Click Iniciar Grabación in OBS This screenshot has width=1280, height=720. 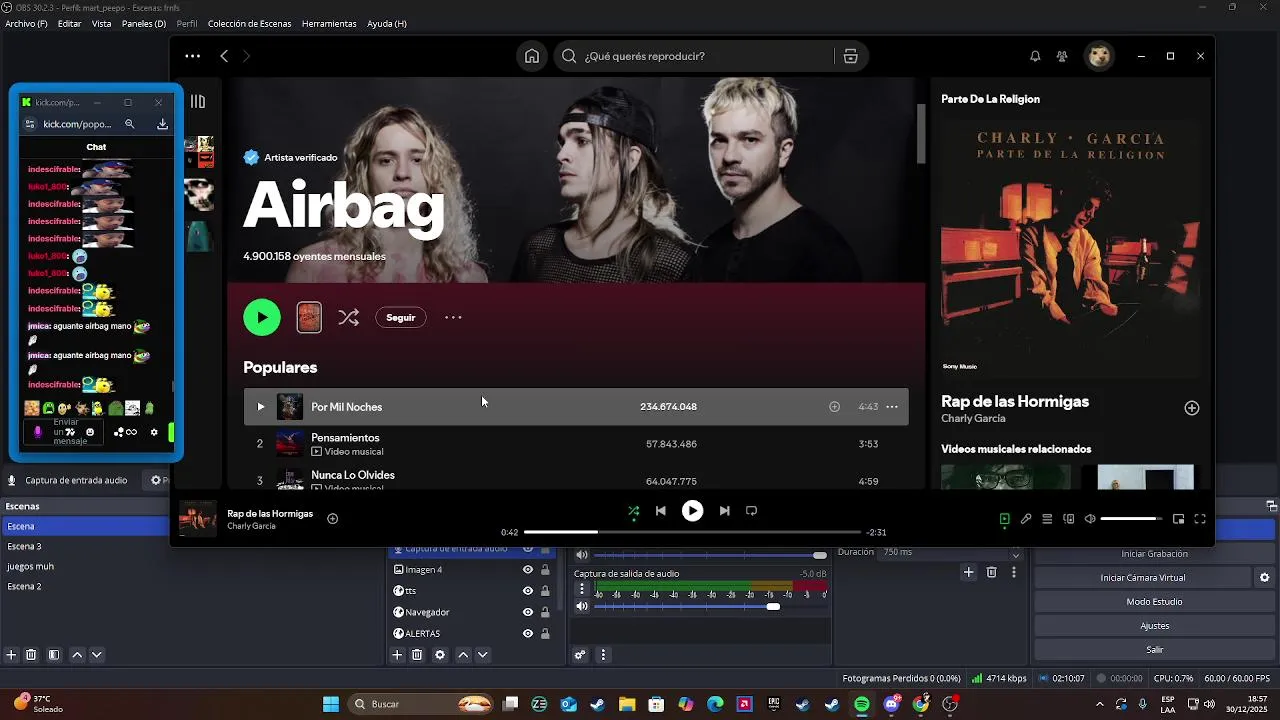(x=1154, y=554)
